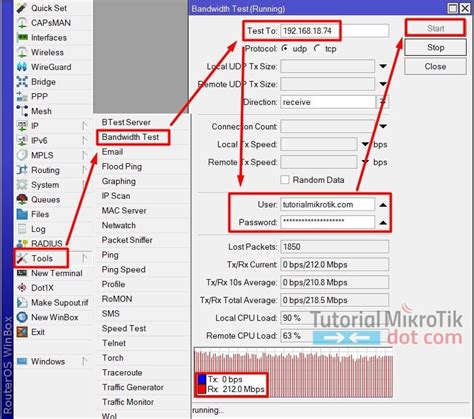This screenshot has width=474, height=419.
Task: Collapse the Password field arrow
Action: [383, 222]
